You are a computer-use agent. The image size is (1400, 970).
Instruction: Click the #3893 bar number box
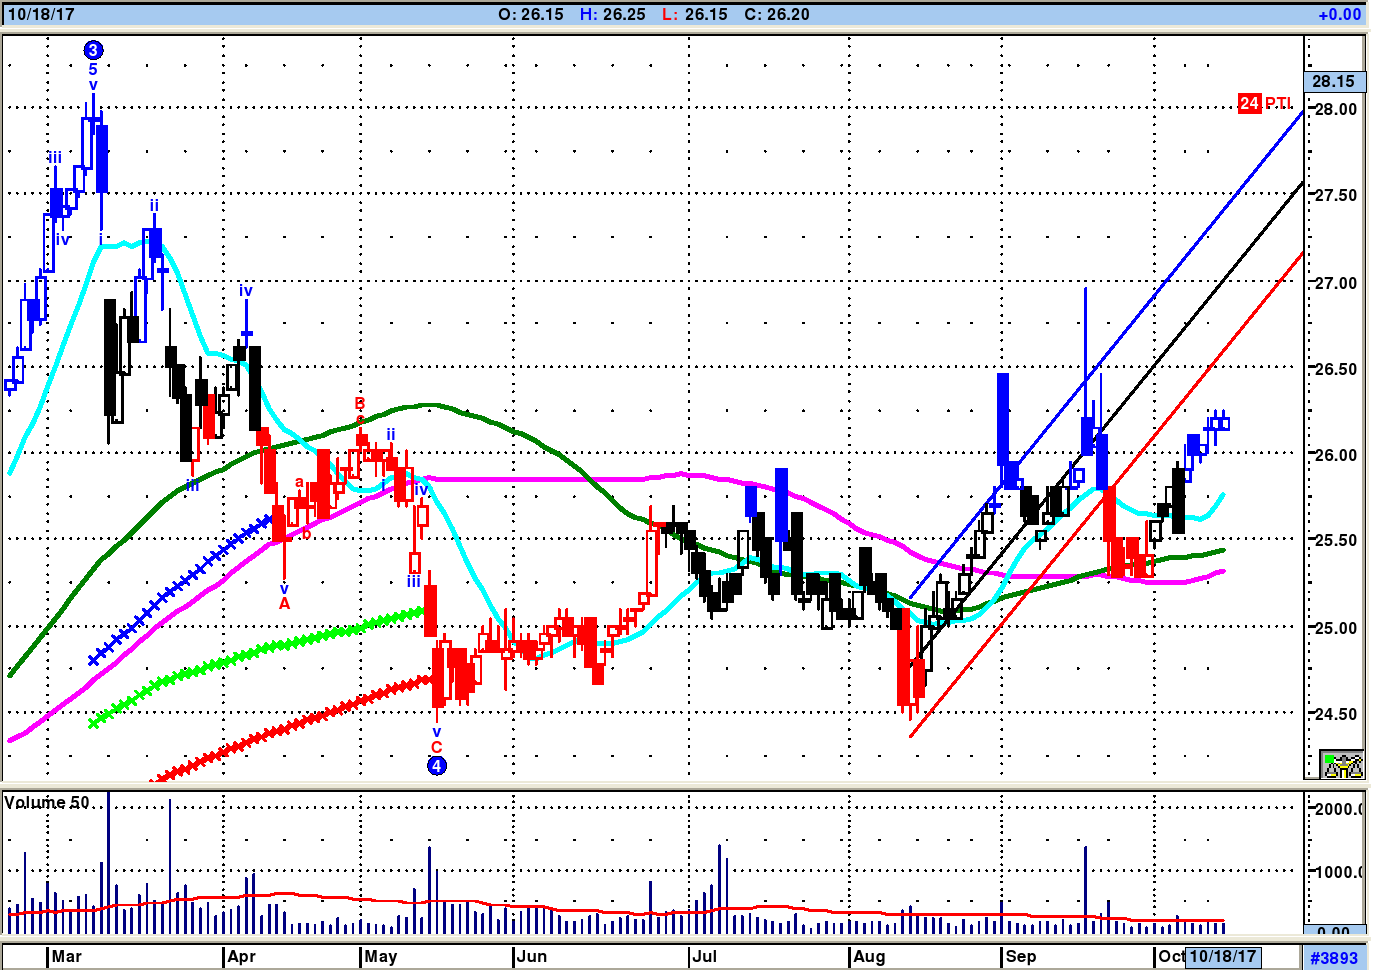(x=1334, y=957)
